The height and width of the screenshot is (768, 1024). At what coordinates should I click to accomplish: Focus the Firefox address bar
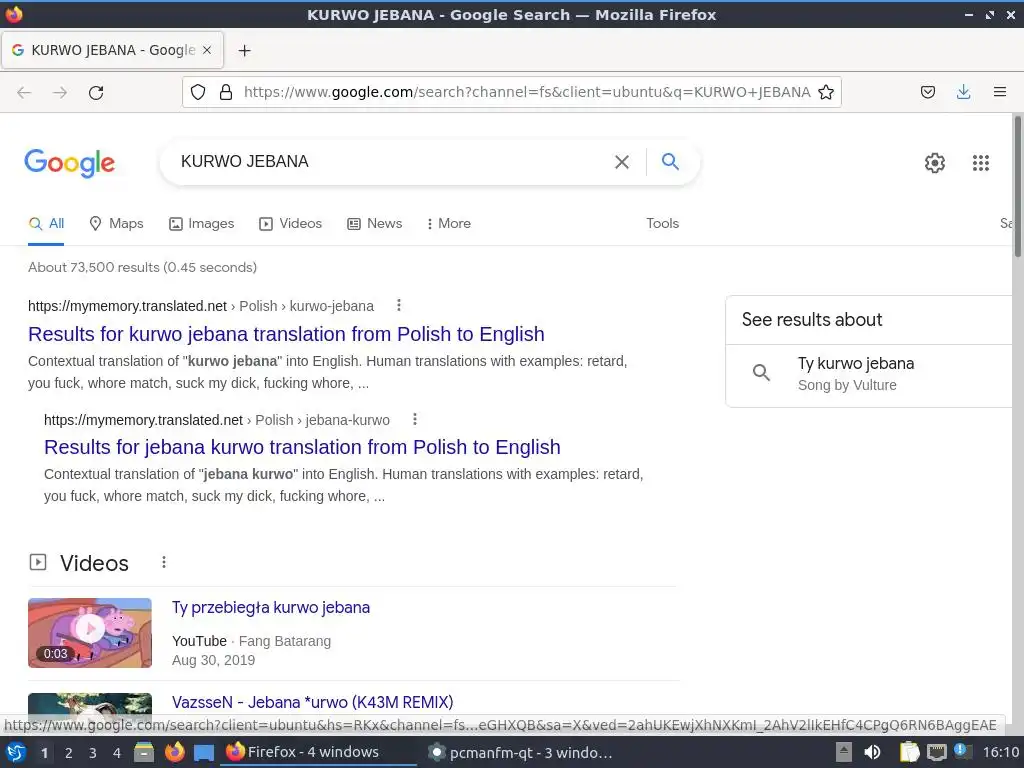coord(526,92)
